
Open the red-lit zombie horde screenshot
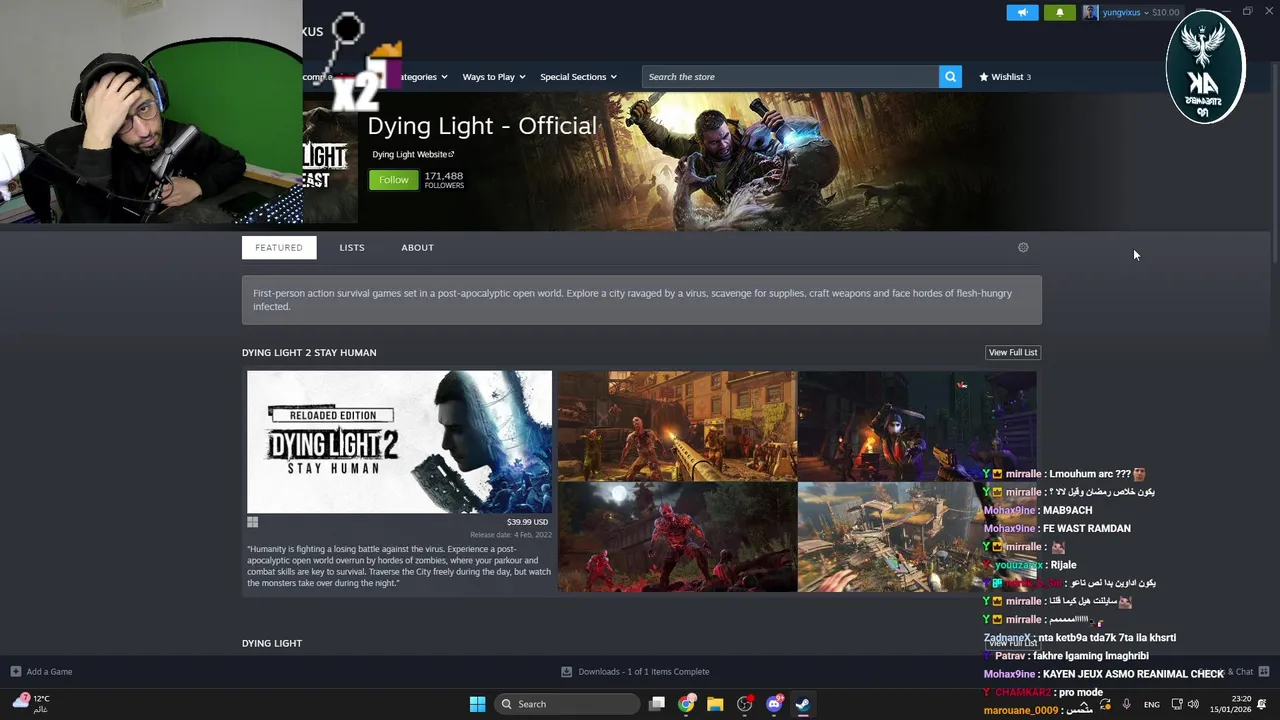pos(677,537)
